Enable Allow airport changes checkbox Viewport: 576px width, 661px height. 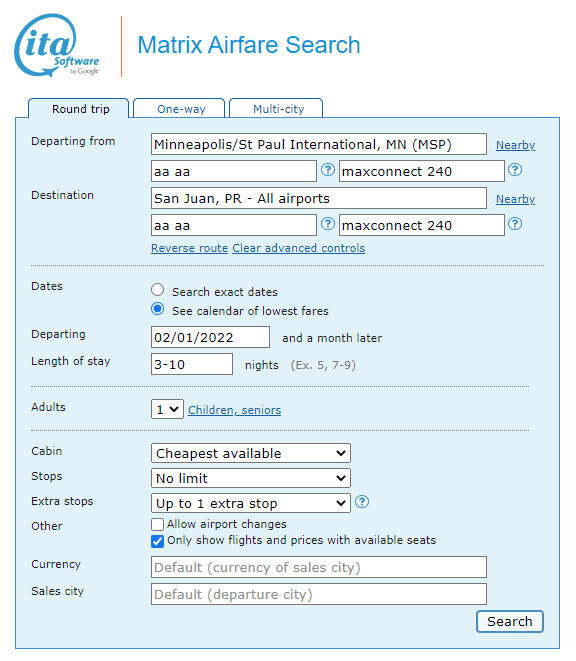(157, 524)
